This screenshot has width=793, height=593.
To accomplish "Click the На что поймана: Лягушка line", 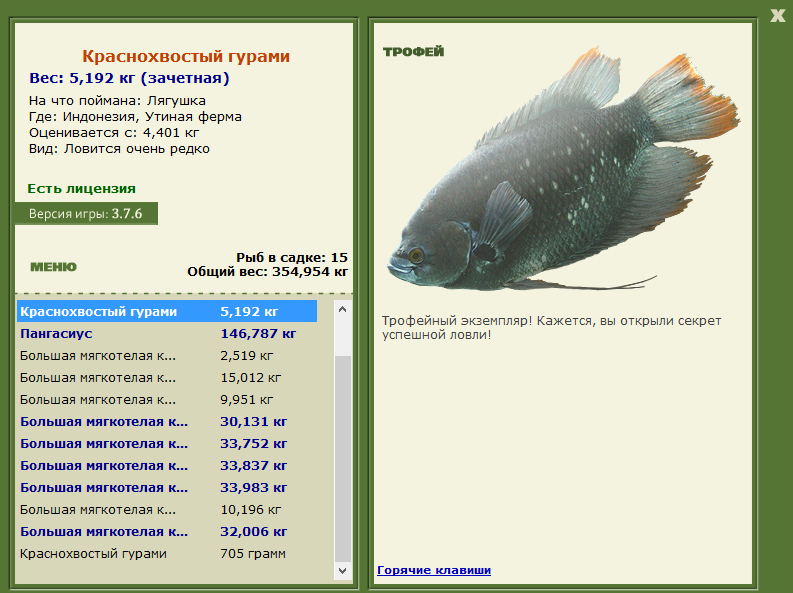I will coord(117,101).
